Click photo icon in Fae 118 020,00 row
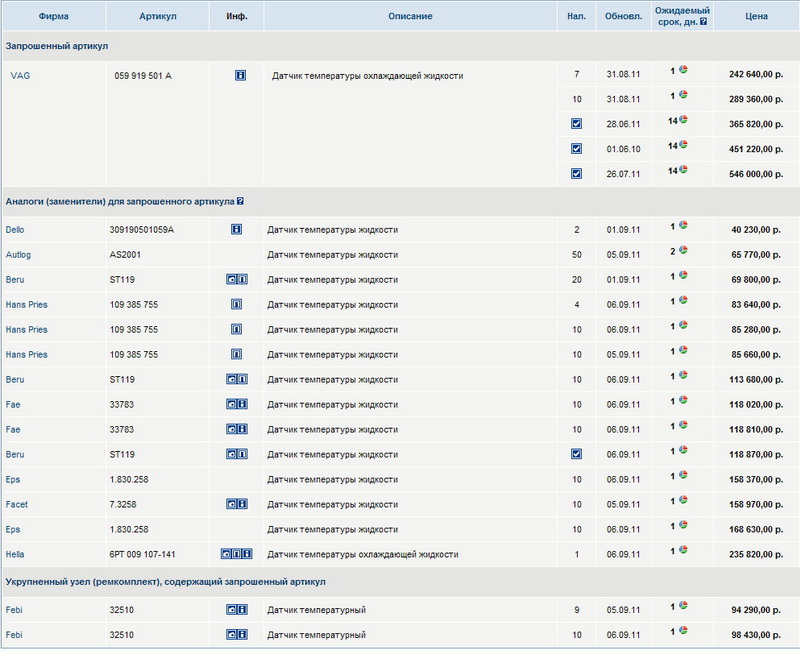This screenshot has width=800, height=655. pos(232,405)
